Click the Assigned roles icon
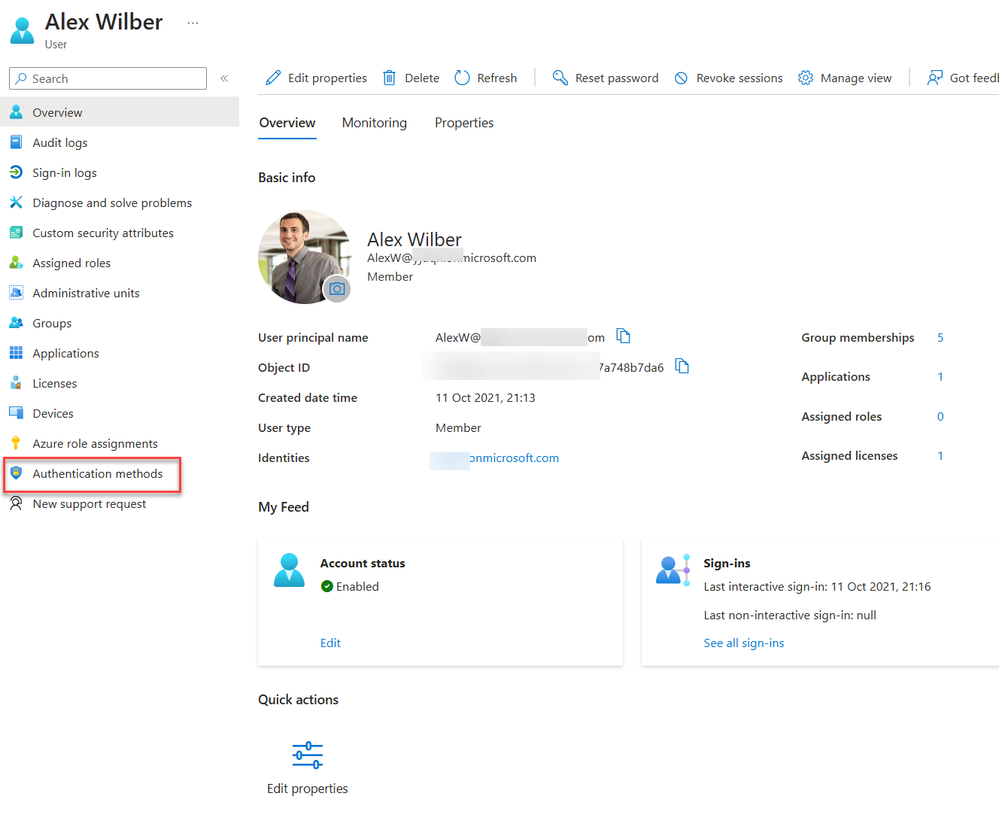 [x=16, y=263]
